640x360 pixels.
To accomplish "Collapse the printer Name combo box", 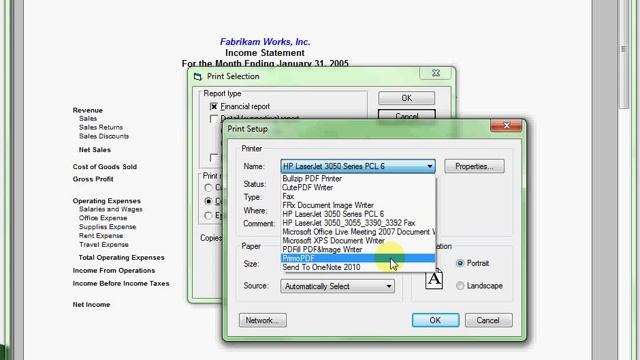I will point(429,167).
